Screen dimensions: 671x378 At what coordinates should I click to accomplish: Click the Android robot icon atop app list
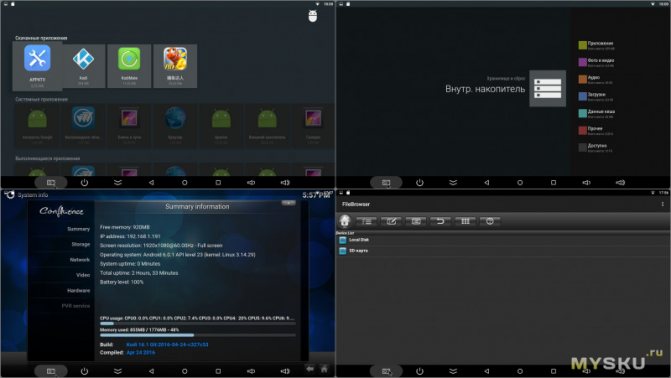tap(313, 16)
